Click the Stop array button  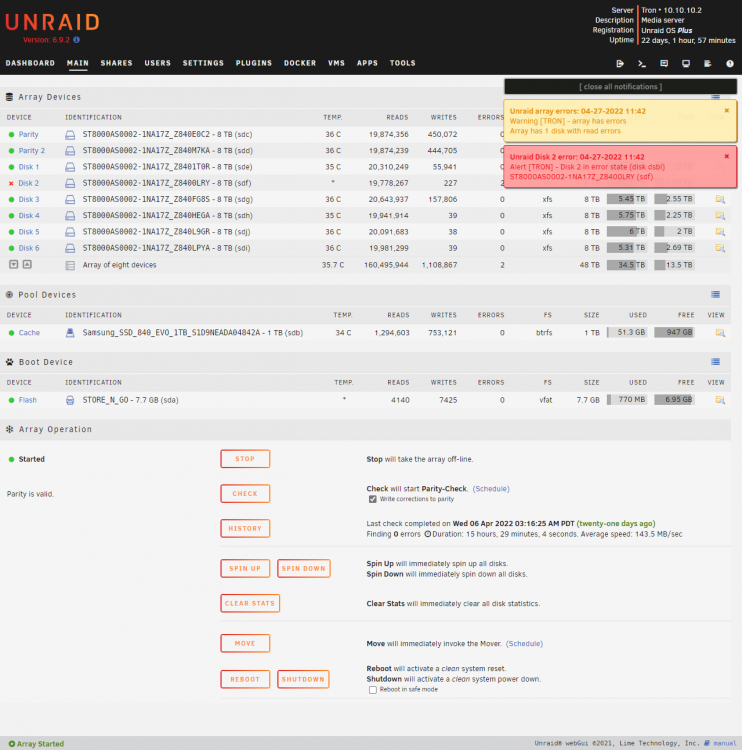tap(245, 459)
